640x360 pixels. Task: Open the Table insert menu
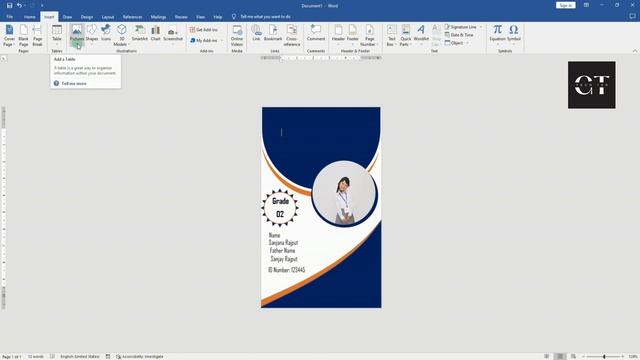[57, 35]
